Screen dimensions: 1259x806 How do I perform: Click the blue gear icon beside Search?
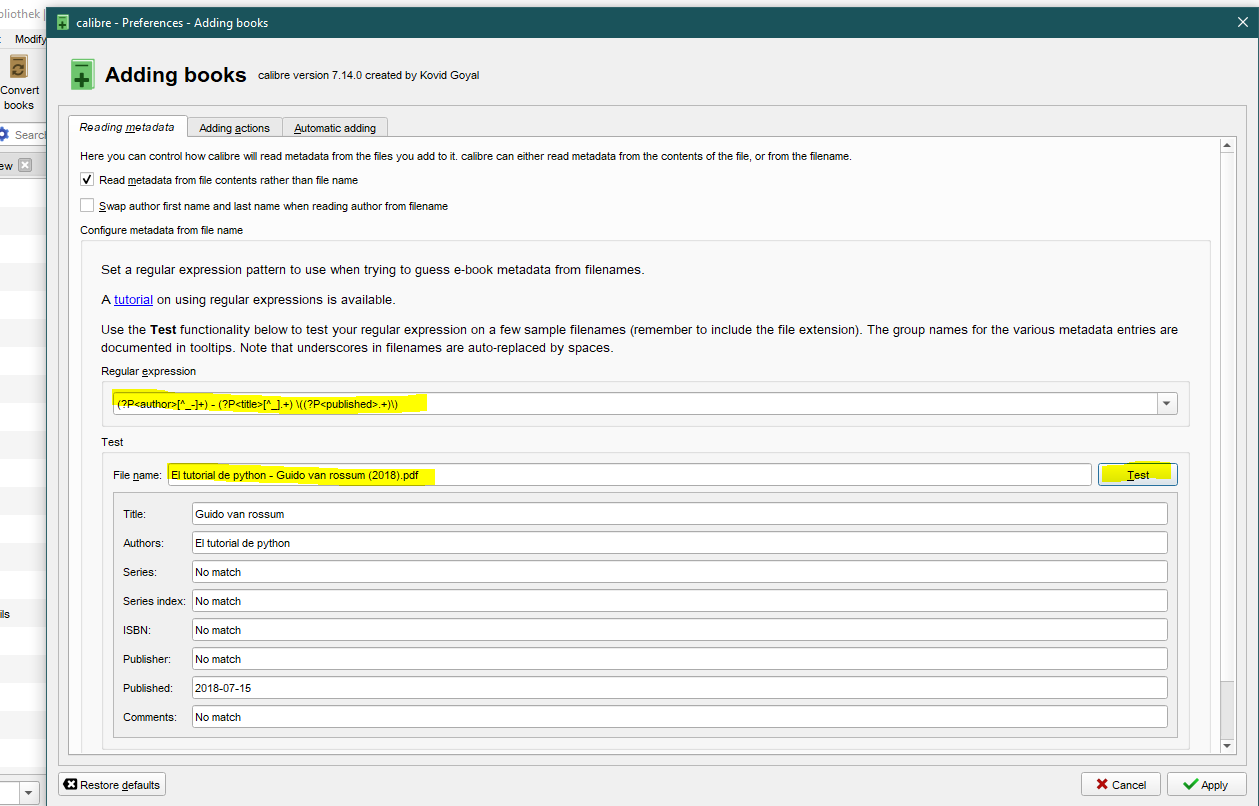click(x=4, y=135)
